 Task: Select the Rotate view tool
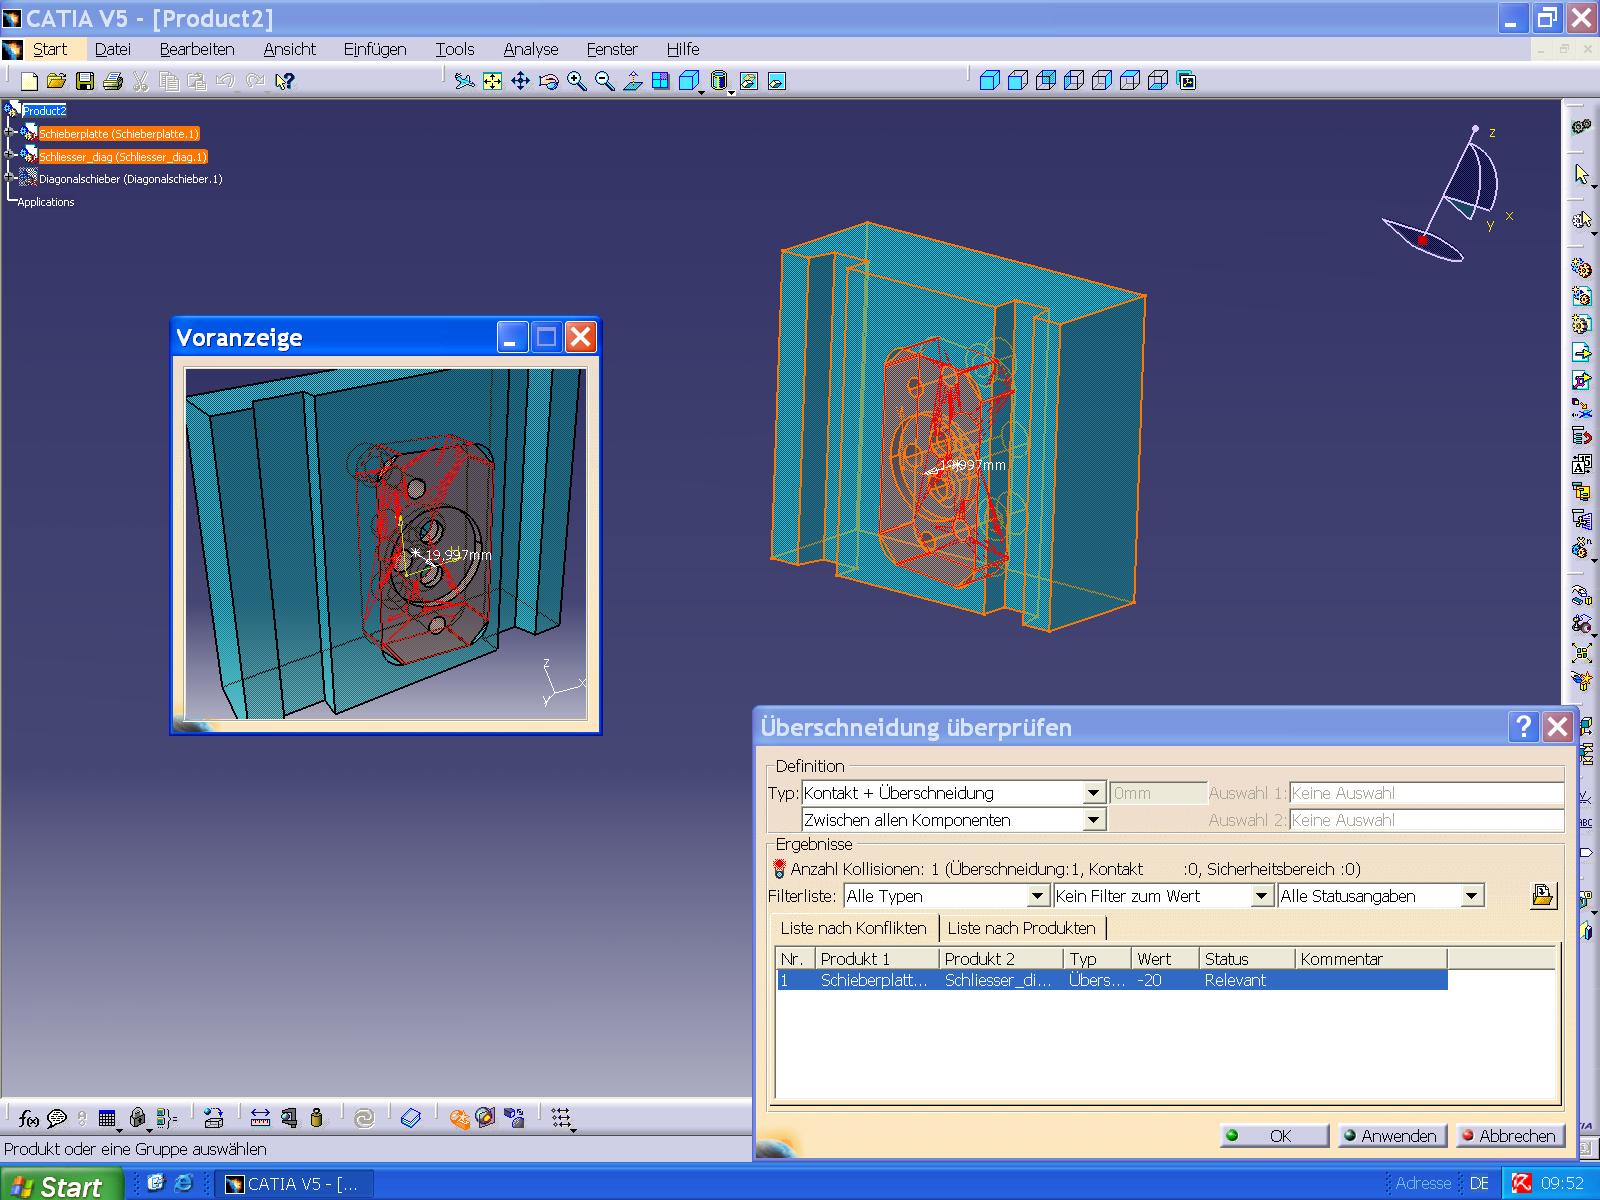point(548,81)
